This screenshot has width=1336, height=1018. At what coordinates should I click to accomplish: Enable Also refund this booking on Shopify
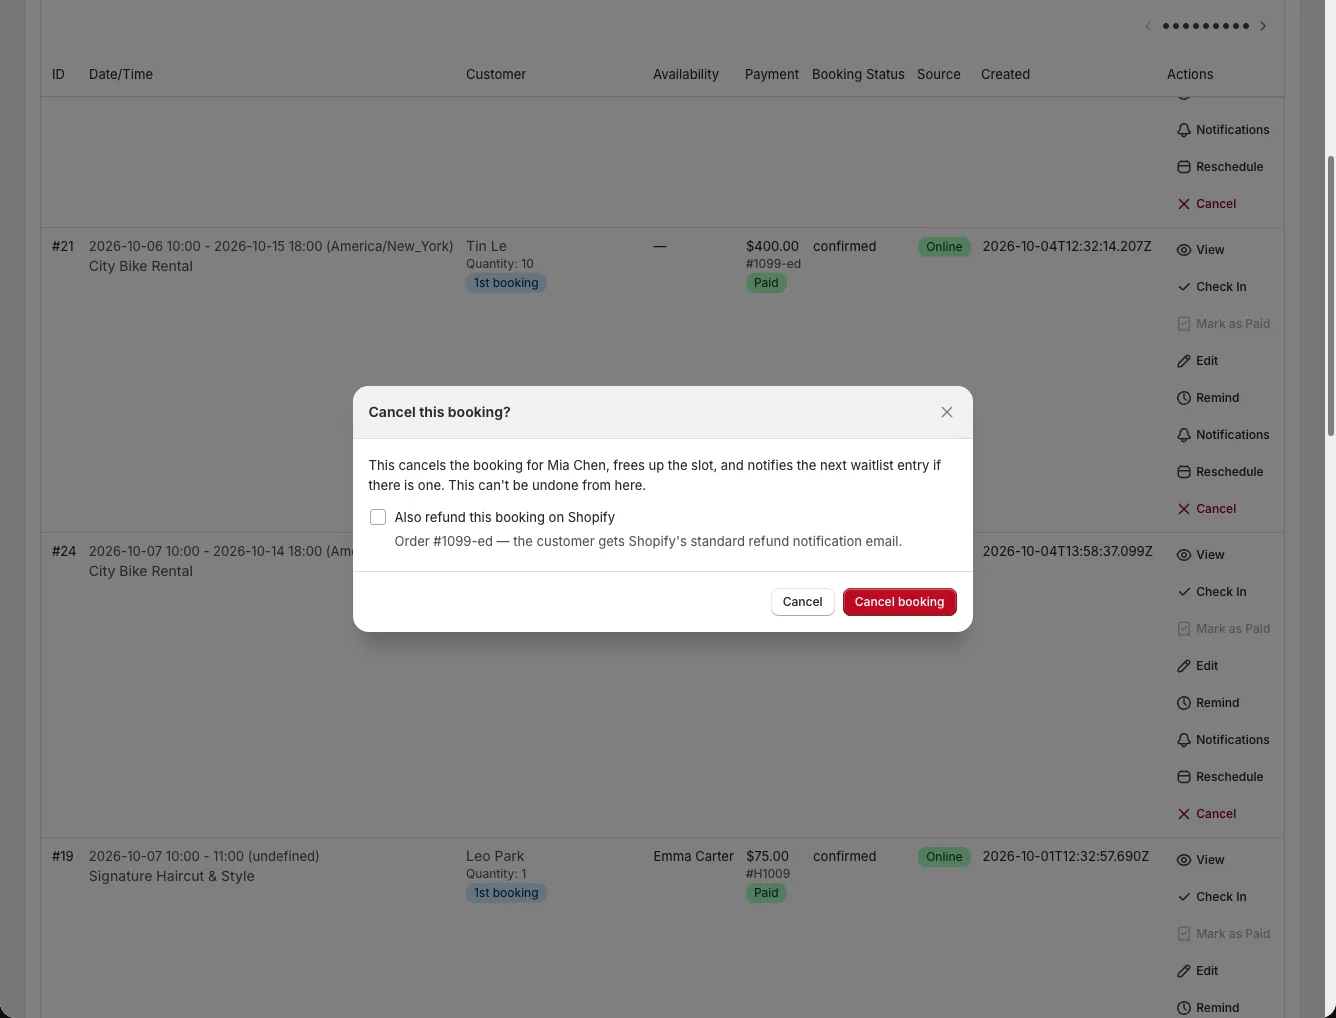coord(378,517)
